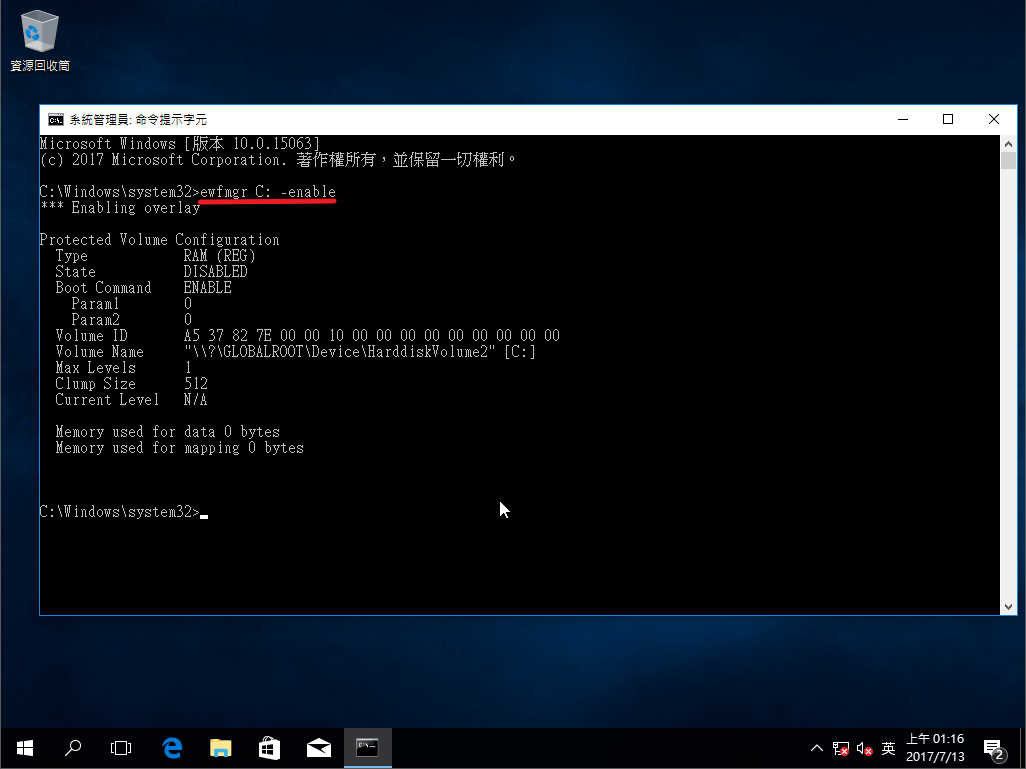Open File Explorer from the taskbar
Image resolution: width=1026 pixels, height=769 pixels.
point(220,747)
